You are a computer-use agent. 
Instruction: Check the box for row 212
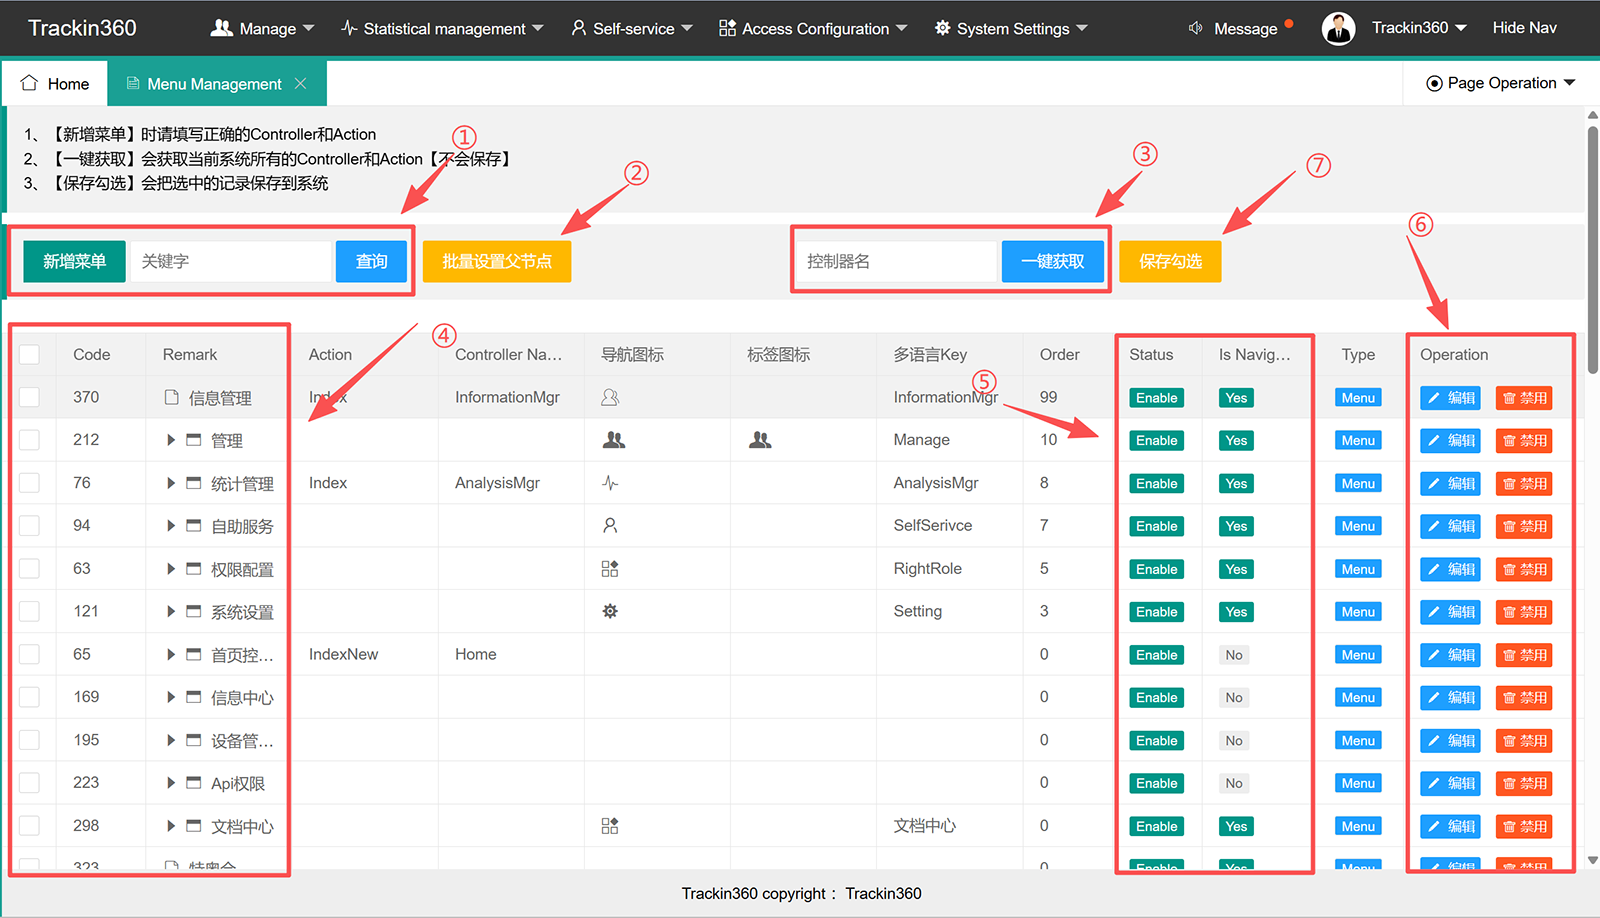click(30, 440)
